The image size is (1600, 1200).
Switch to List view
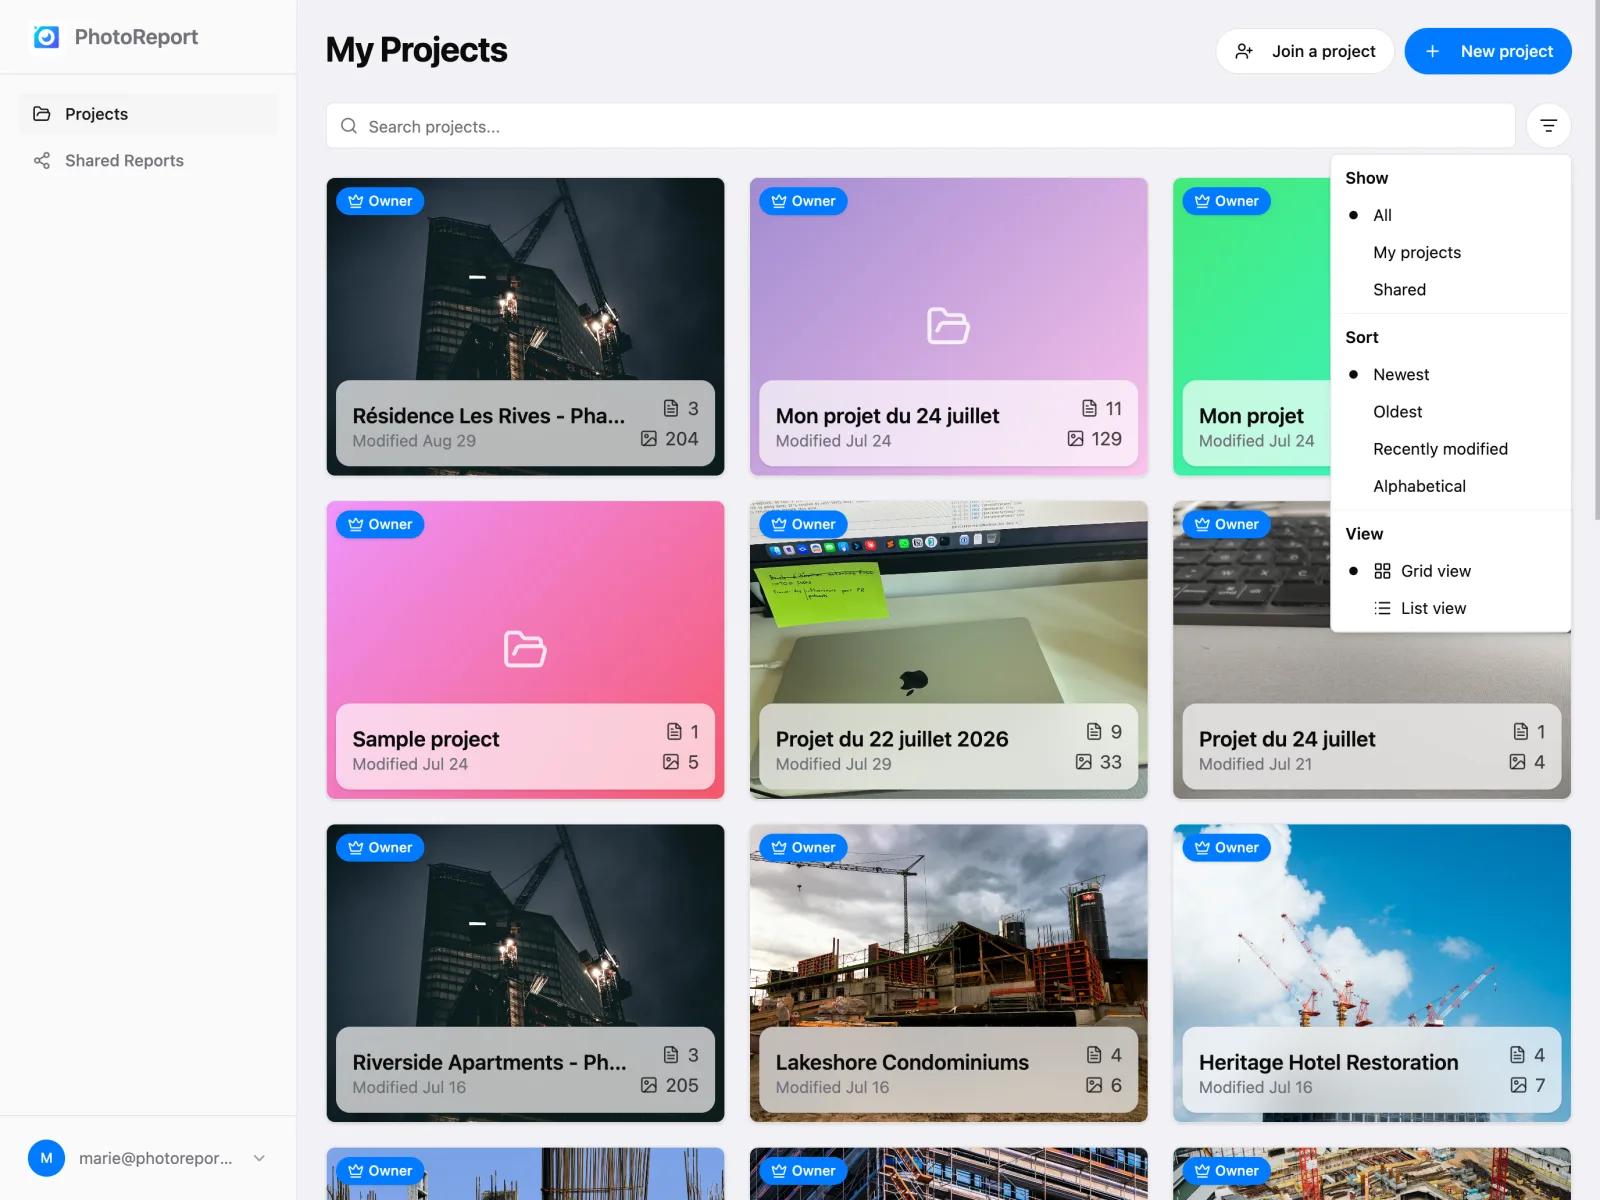pyautogui.click(x=1451, y=608)
